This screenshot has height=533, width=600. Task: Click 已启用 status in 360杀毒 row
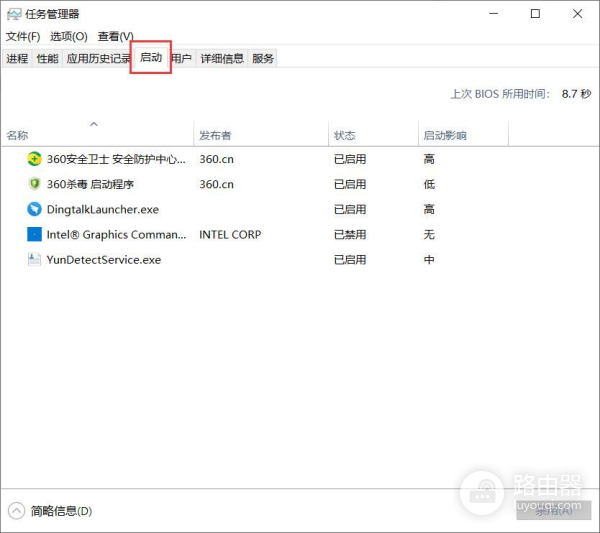[350, 184]
